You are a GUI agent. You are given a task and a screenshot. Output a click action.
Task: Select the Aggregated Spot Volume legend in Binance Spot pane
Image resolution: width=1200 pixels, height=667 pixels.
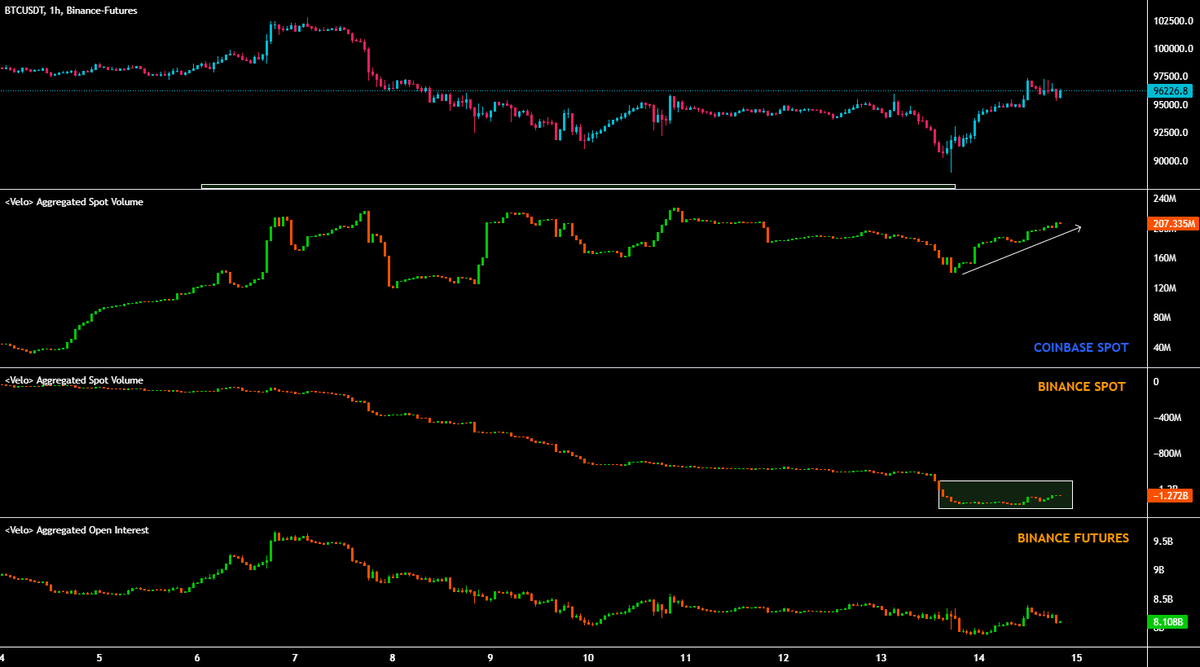74,381
